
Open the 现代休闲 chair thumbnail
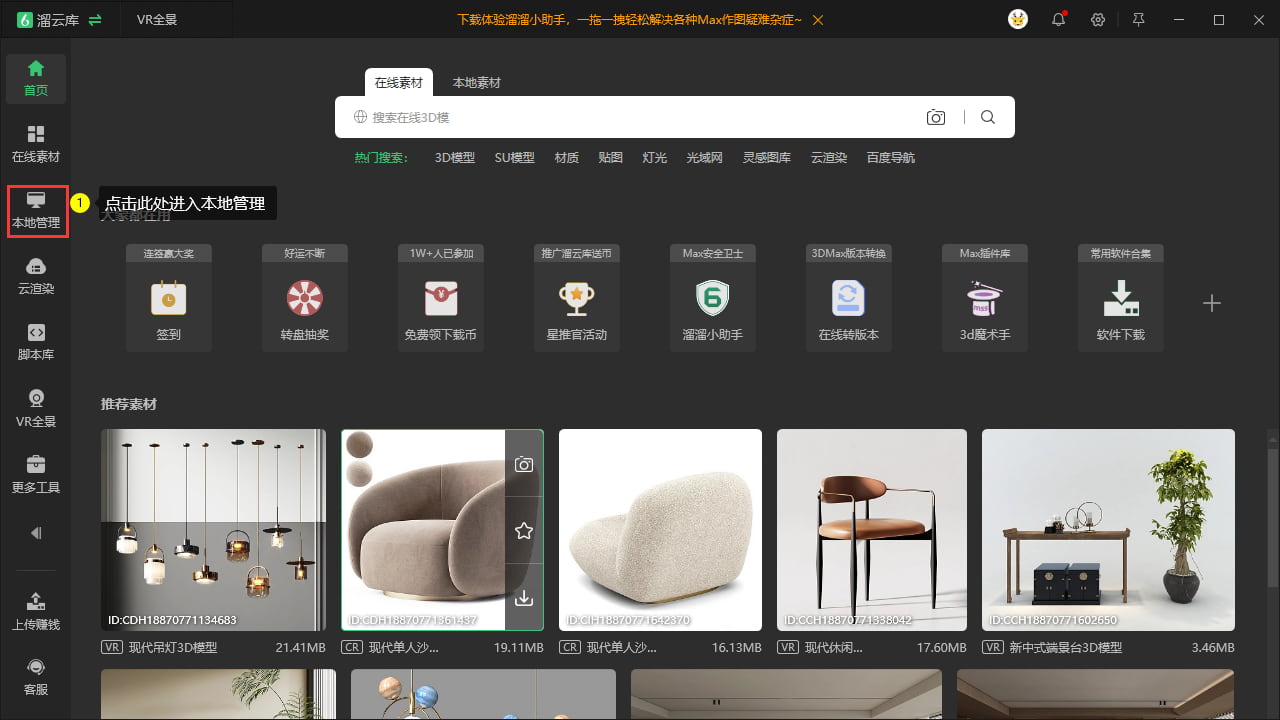(872, 530)
